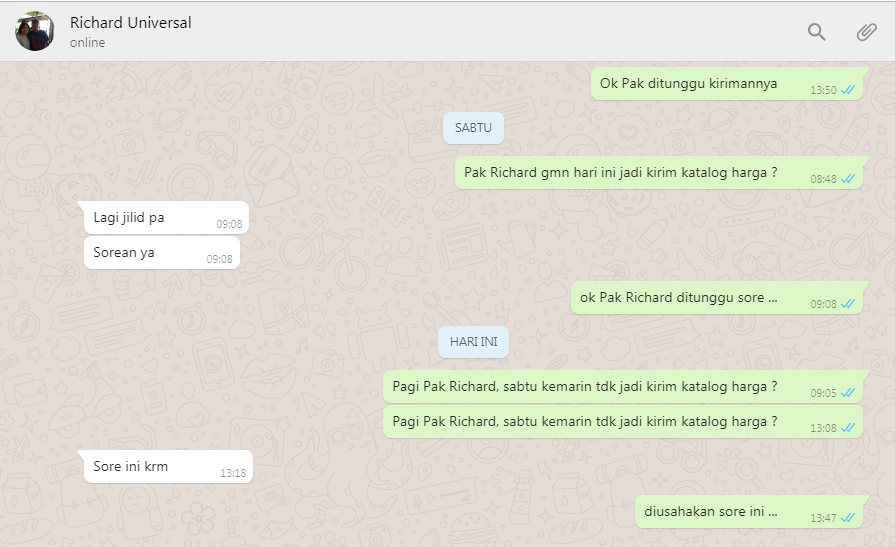Click double ticks on 13:08 message

pyautogui.click(x=848, y=428)
